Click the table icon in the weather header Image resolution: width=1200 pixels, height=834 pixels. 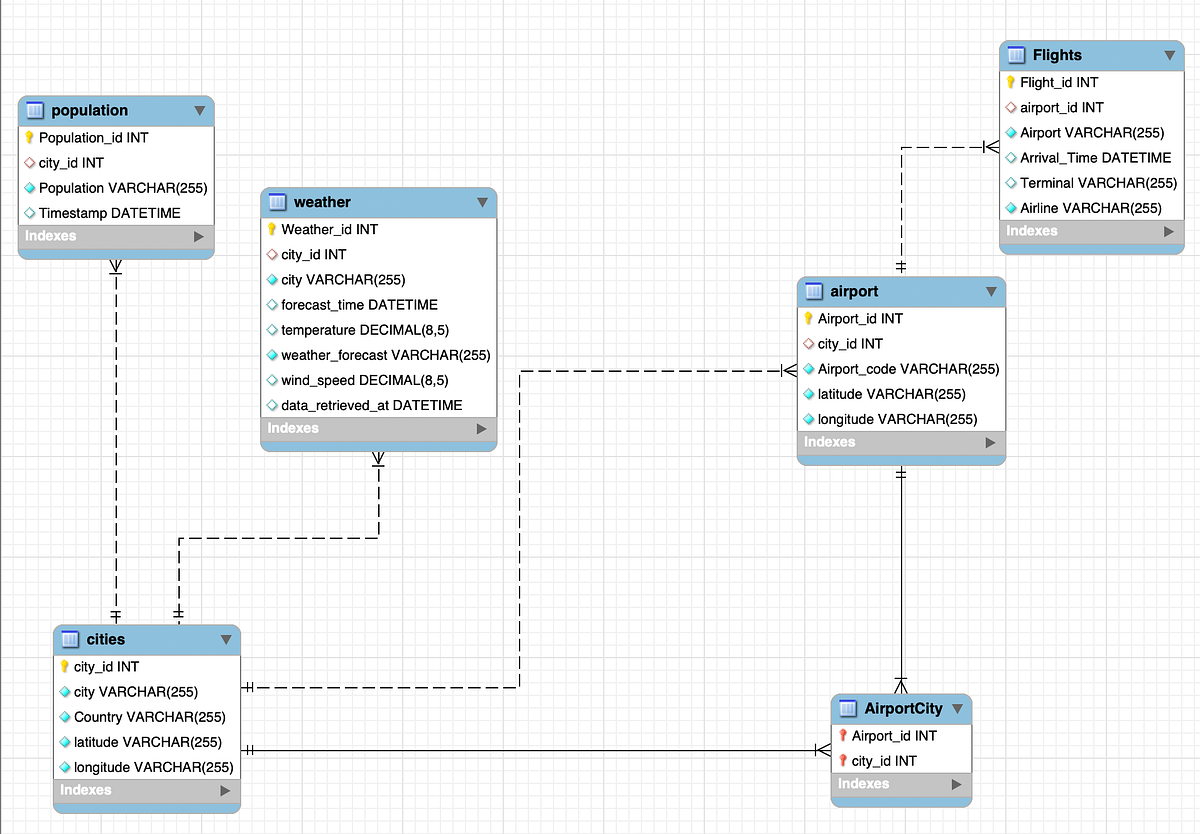click(x=274, y=202)
